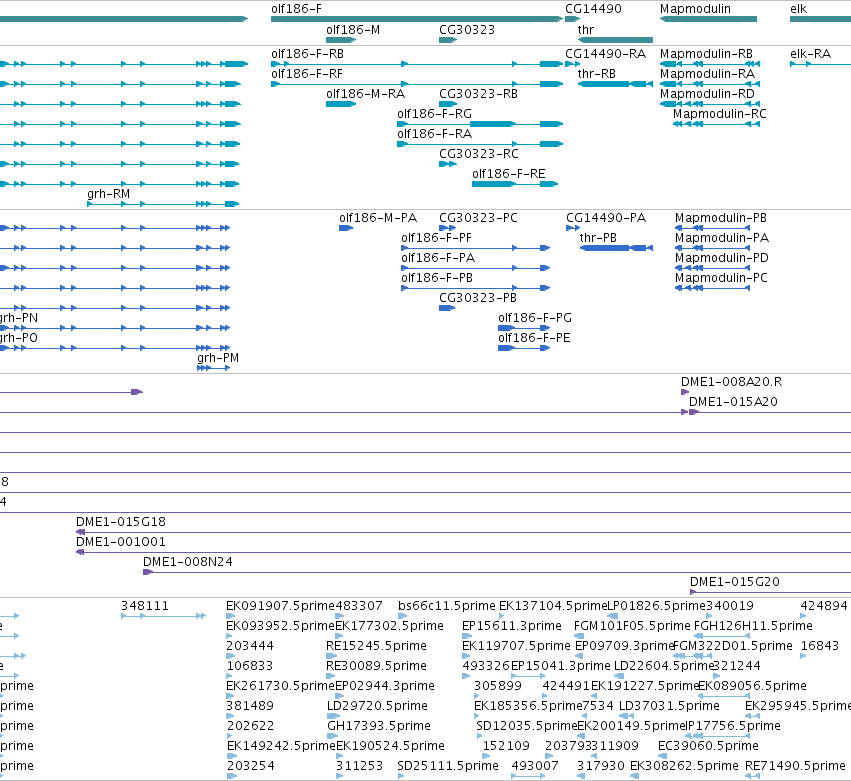851x781 pixels.
Task: Click protein CG30323-PC
Action: pos(447,228)
